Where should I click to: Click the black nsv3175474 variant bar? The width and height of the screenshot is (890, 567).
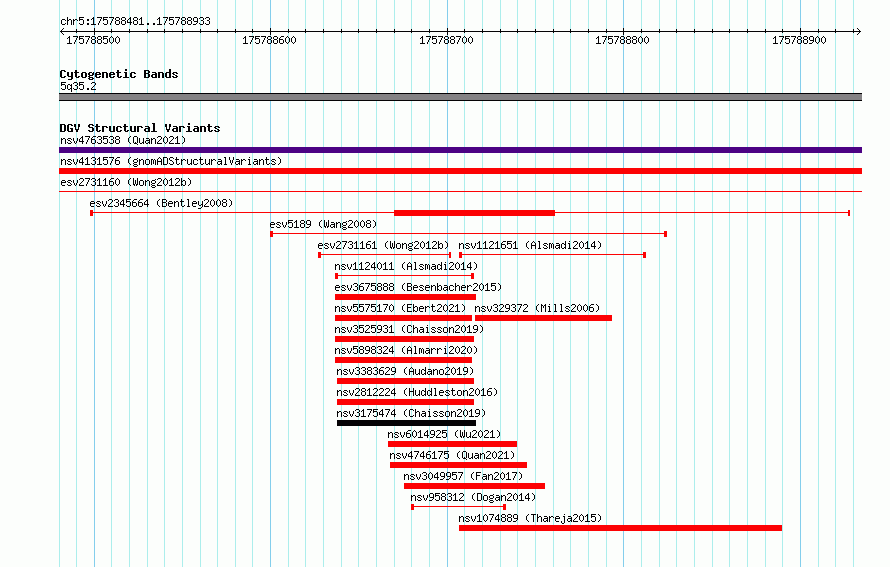click(406, 423)
